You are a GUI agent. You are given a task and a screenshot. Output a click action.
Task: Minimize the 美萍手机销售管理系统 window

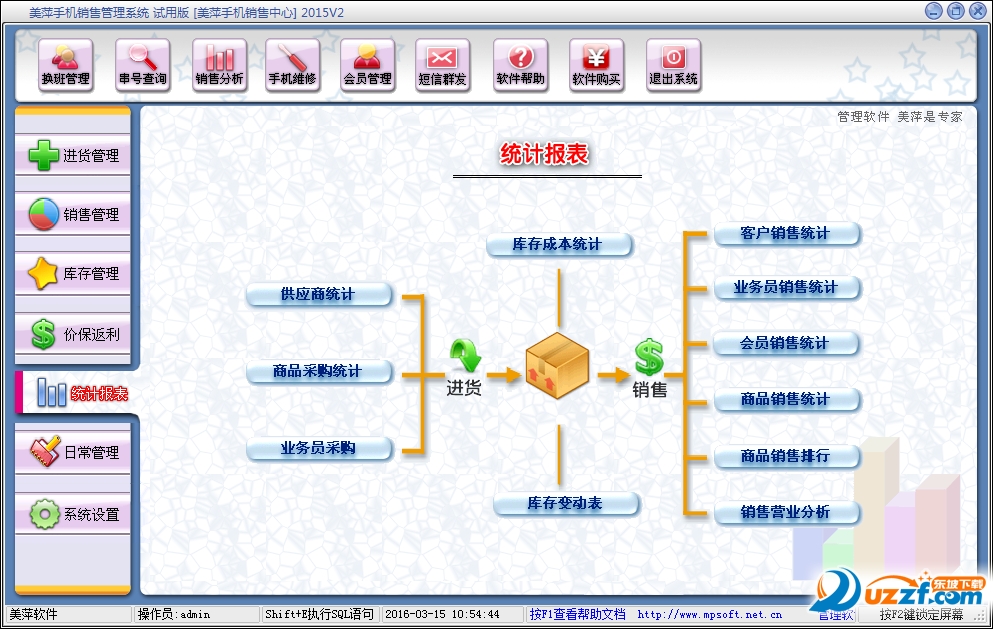point(933,11)
